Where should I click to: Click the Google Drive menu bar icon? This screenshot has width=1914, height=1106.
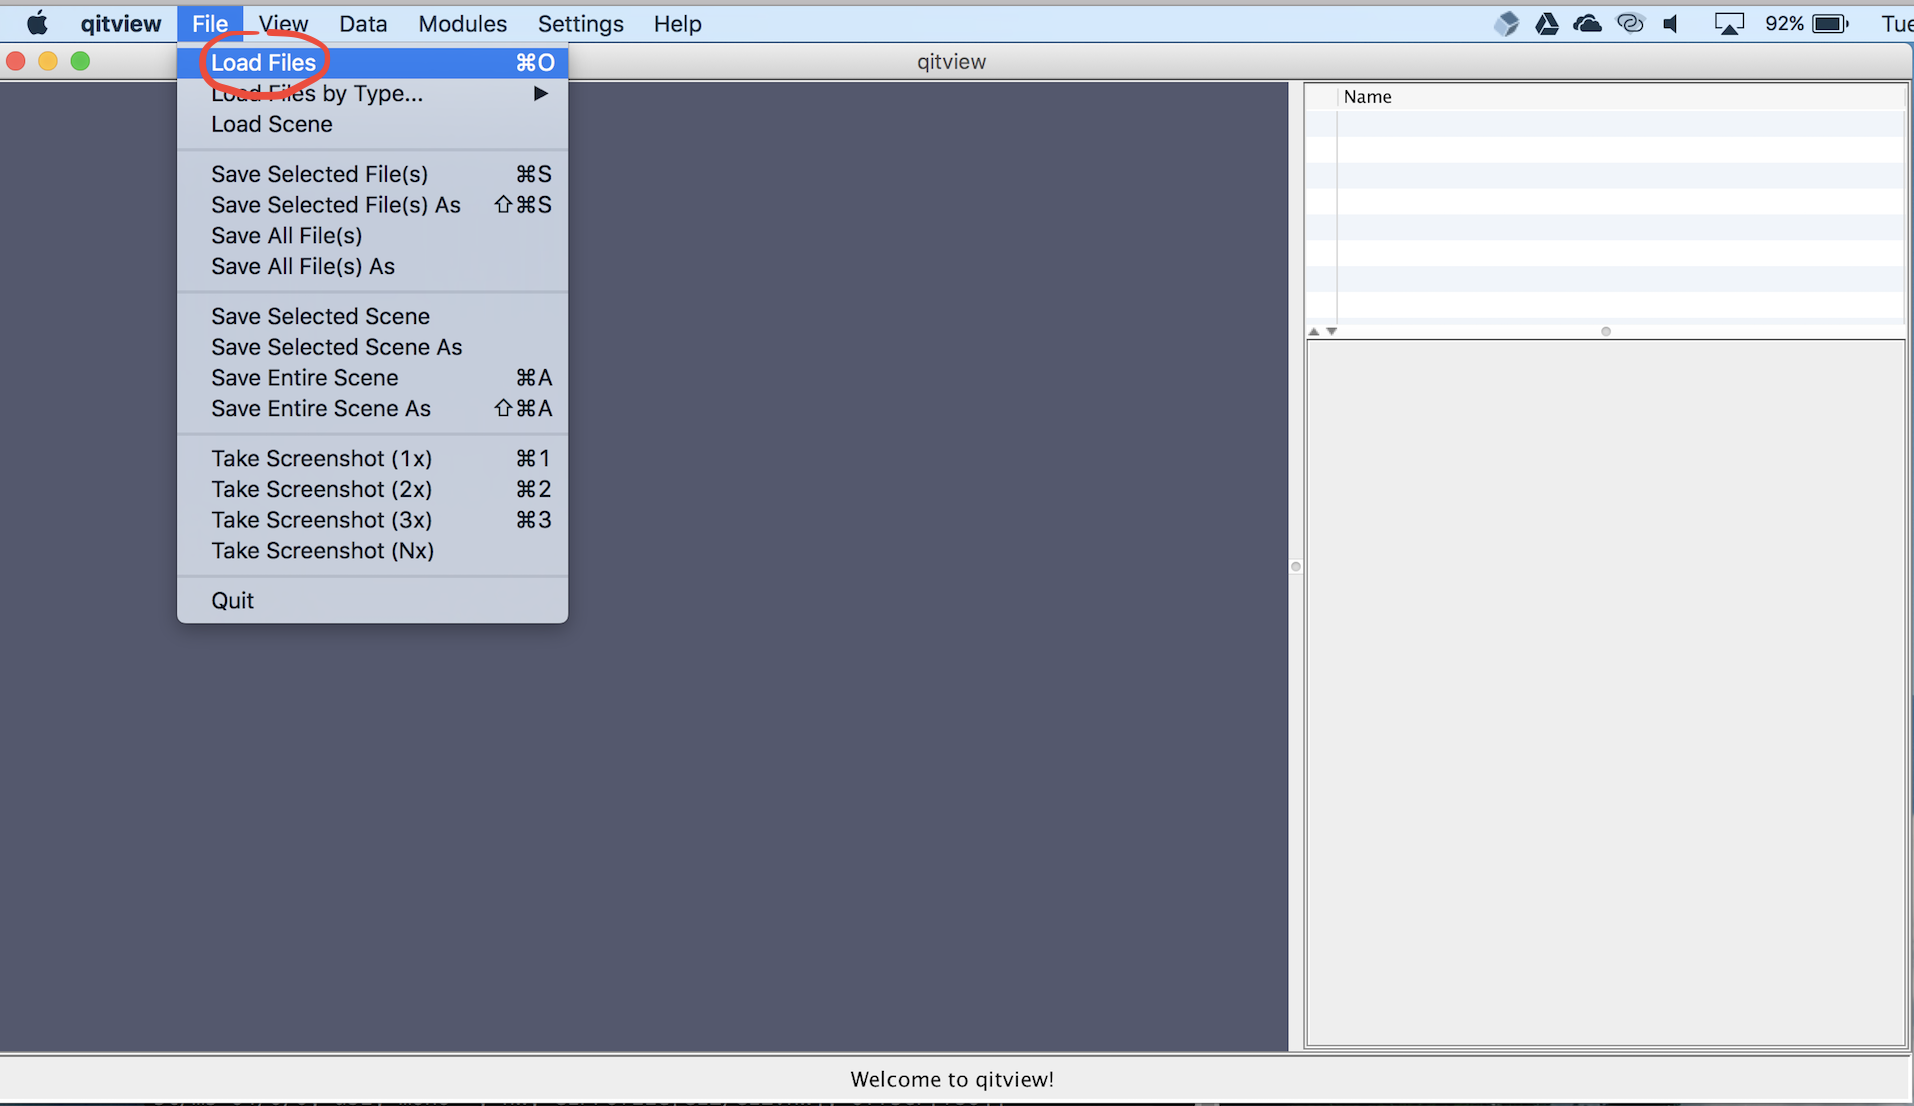coord(1546,23)
